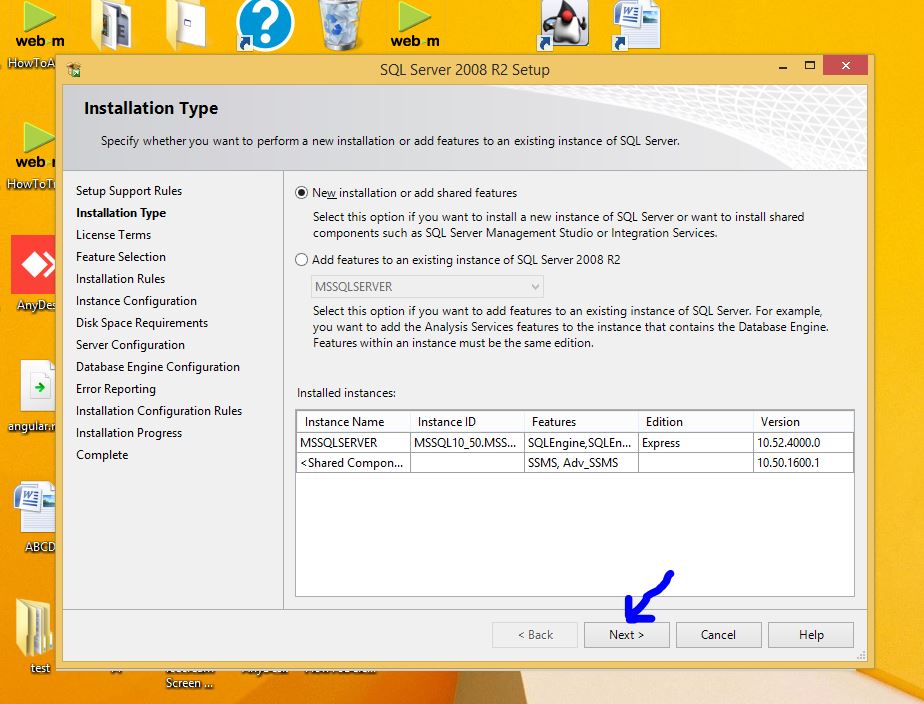Go to 'Feature Selection' step in sidebar
The height and width of the screenshot is (704, 924).
(121, 257)
